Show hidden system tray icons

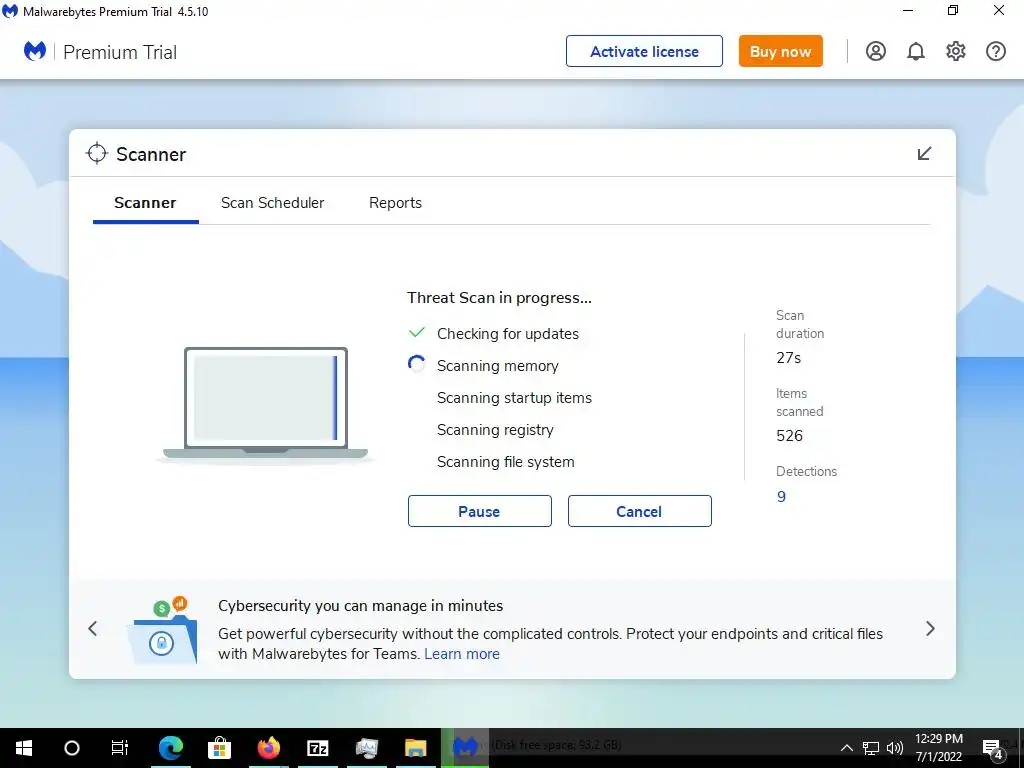pyautogui.click(x=846, y=748)
